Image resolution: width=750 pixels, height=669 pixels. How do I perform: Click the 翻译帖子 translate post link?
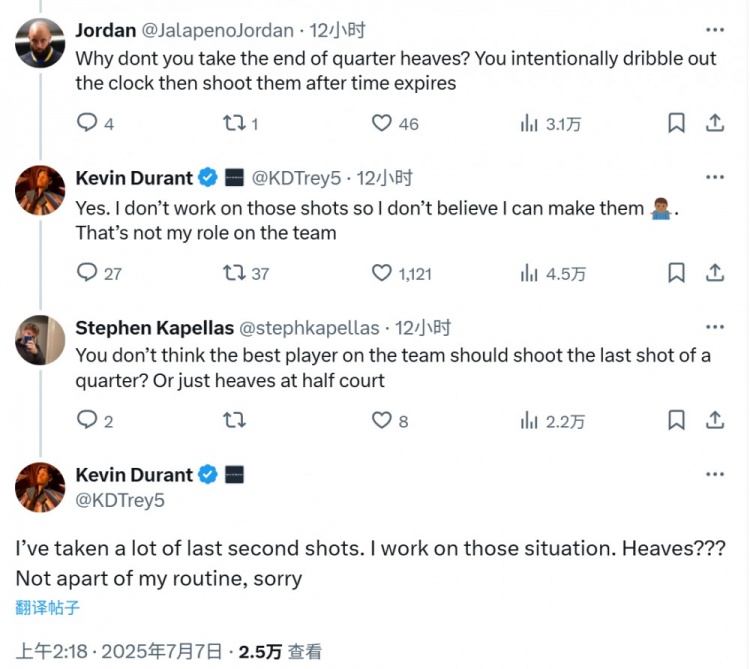click(47, 607)
